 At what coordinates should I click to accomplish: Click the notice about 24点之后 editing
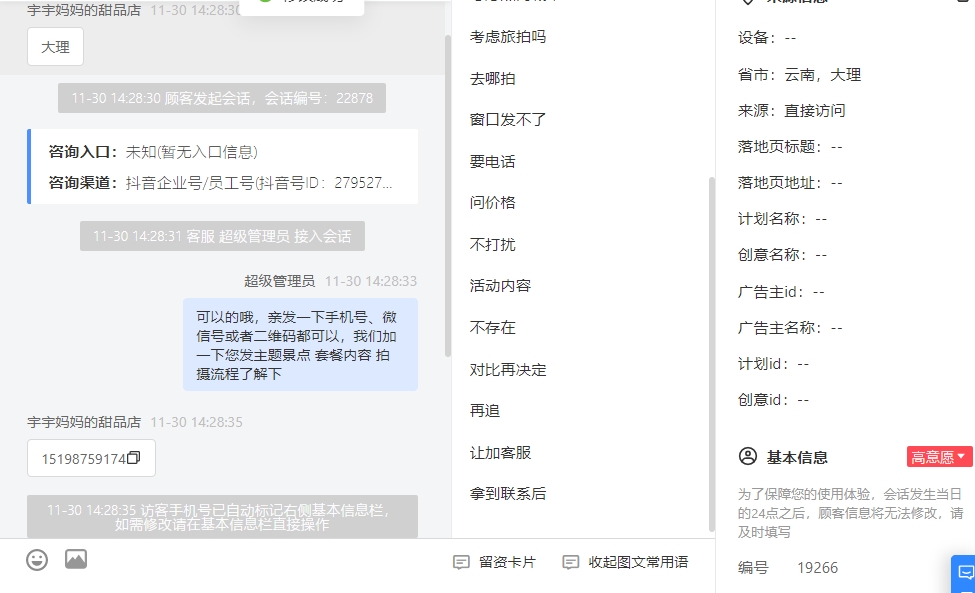point(850,513)
